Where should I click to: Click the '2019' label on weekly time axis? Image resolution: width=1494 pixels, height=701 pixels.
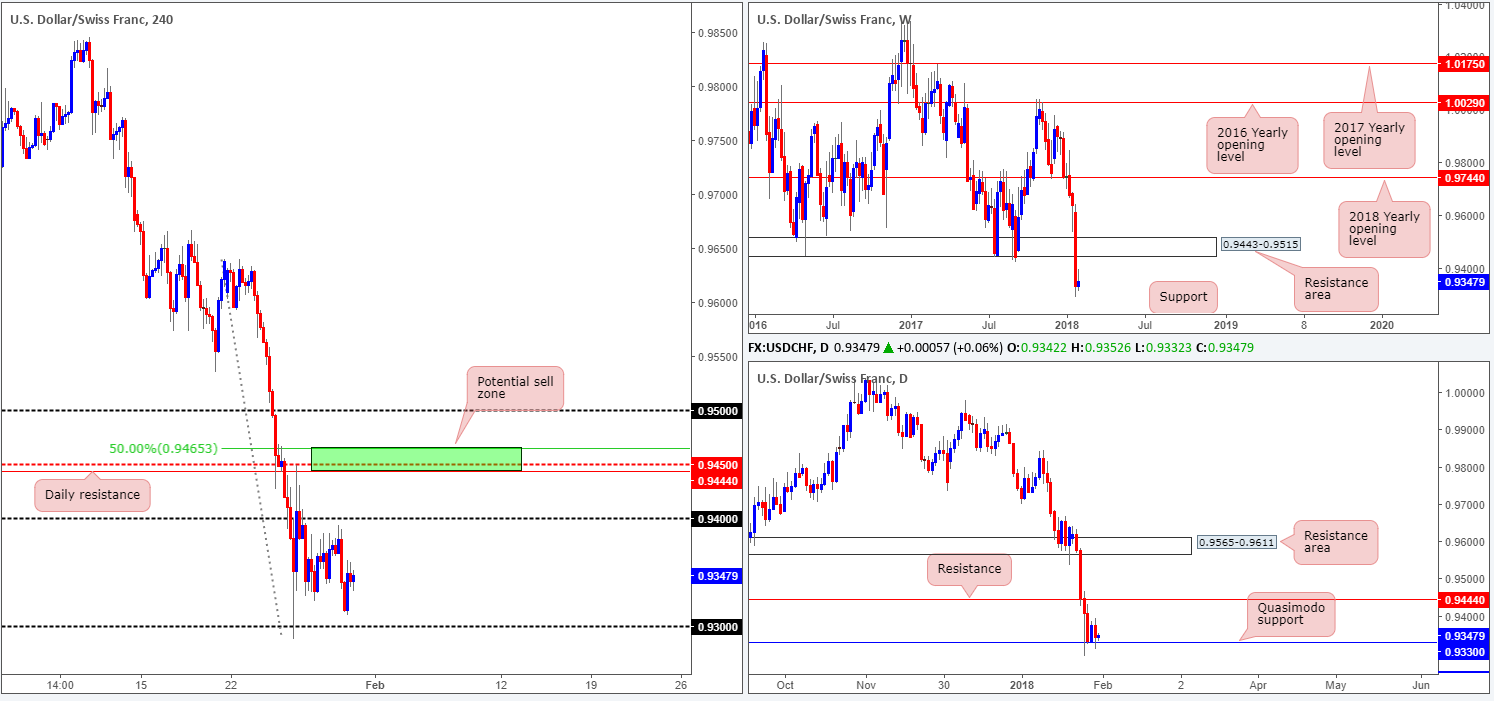click(x=1226, y=325)
